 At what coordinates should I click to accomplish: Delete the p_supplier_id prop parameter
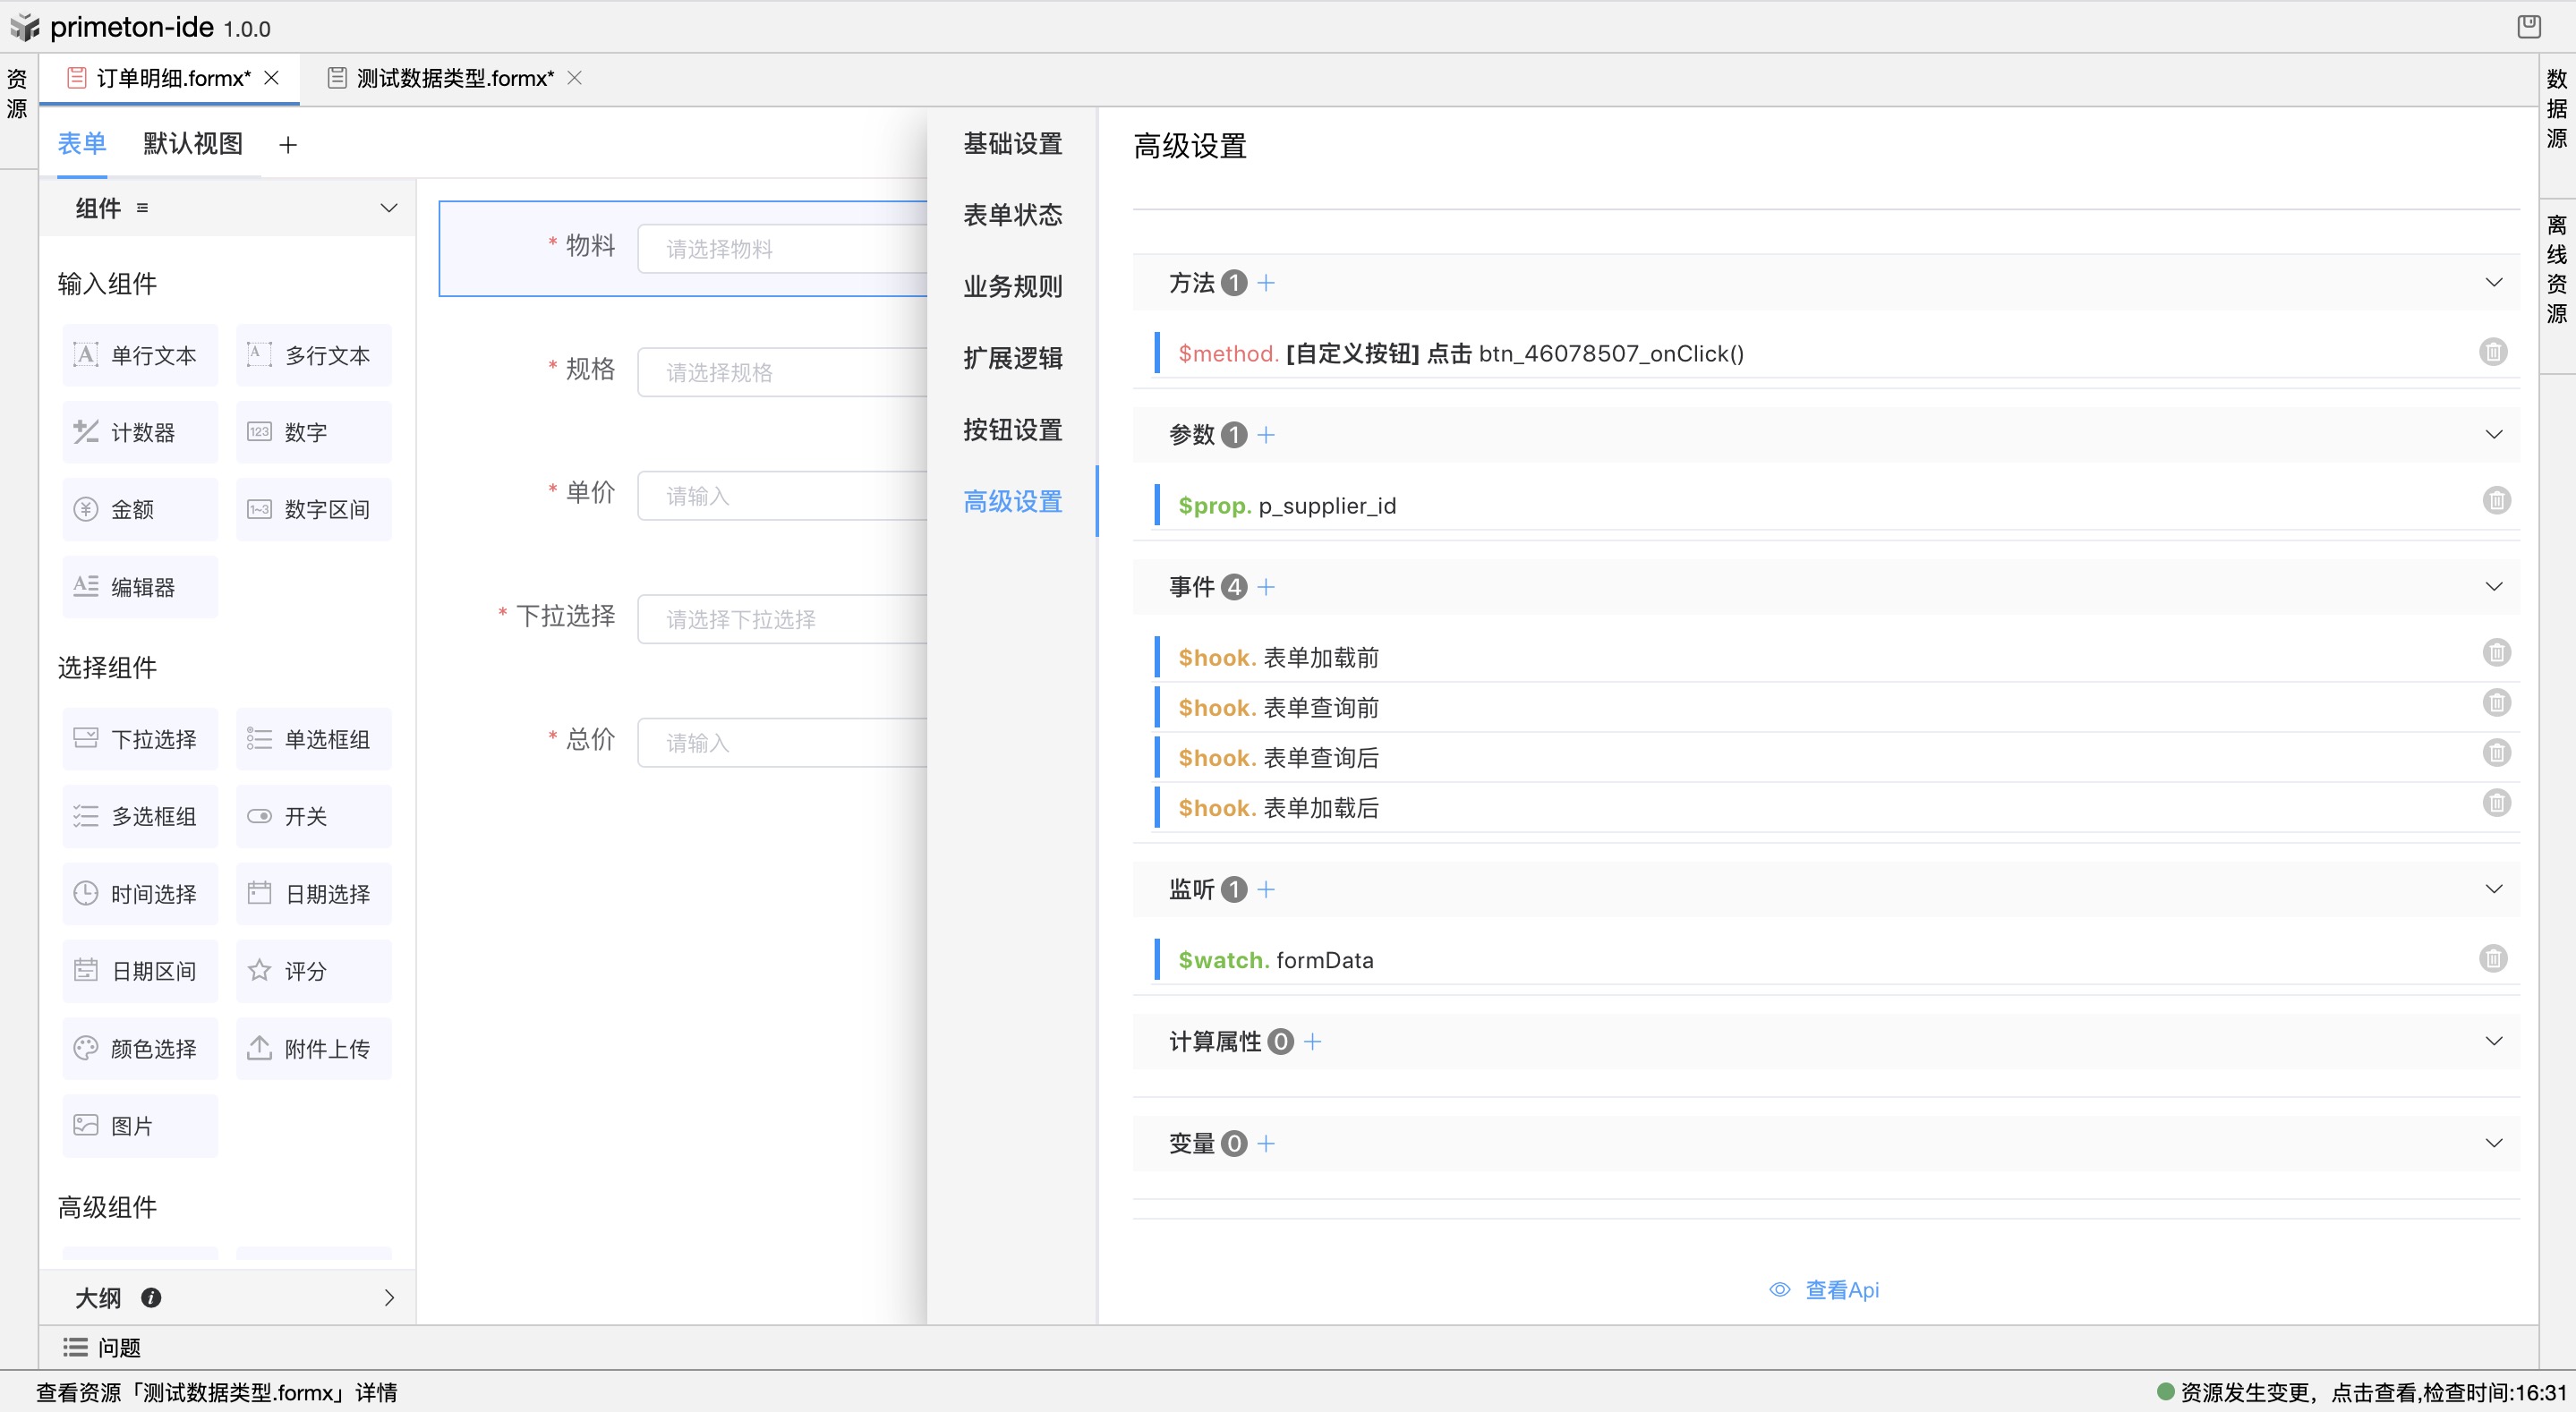pyautogui.click(x=2496, y=500)
